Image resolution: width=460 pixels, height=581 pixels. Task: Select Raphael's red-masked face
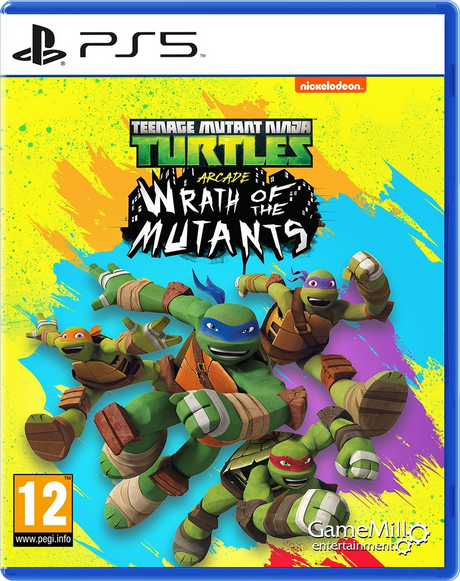tap(291, 466)
